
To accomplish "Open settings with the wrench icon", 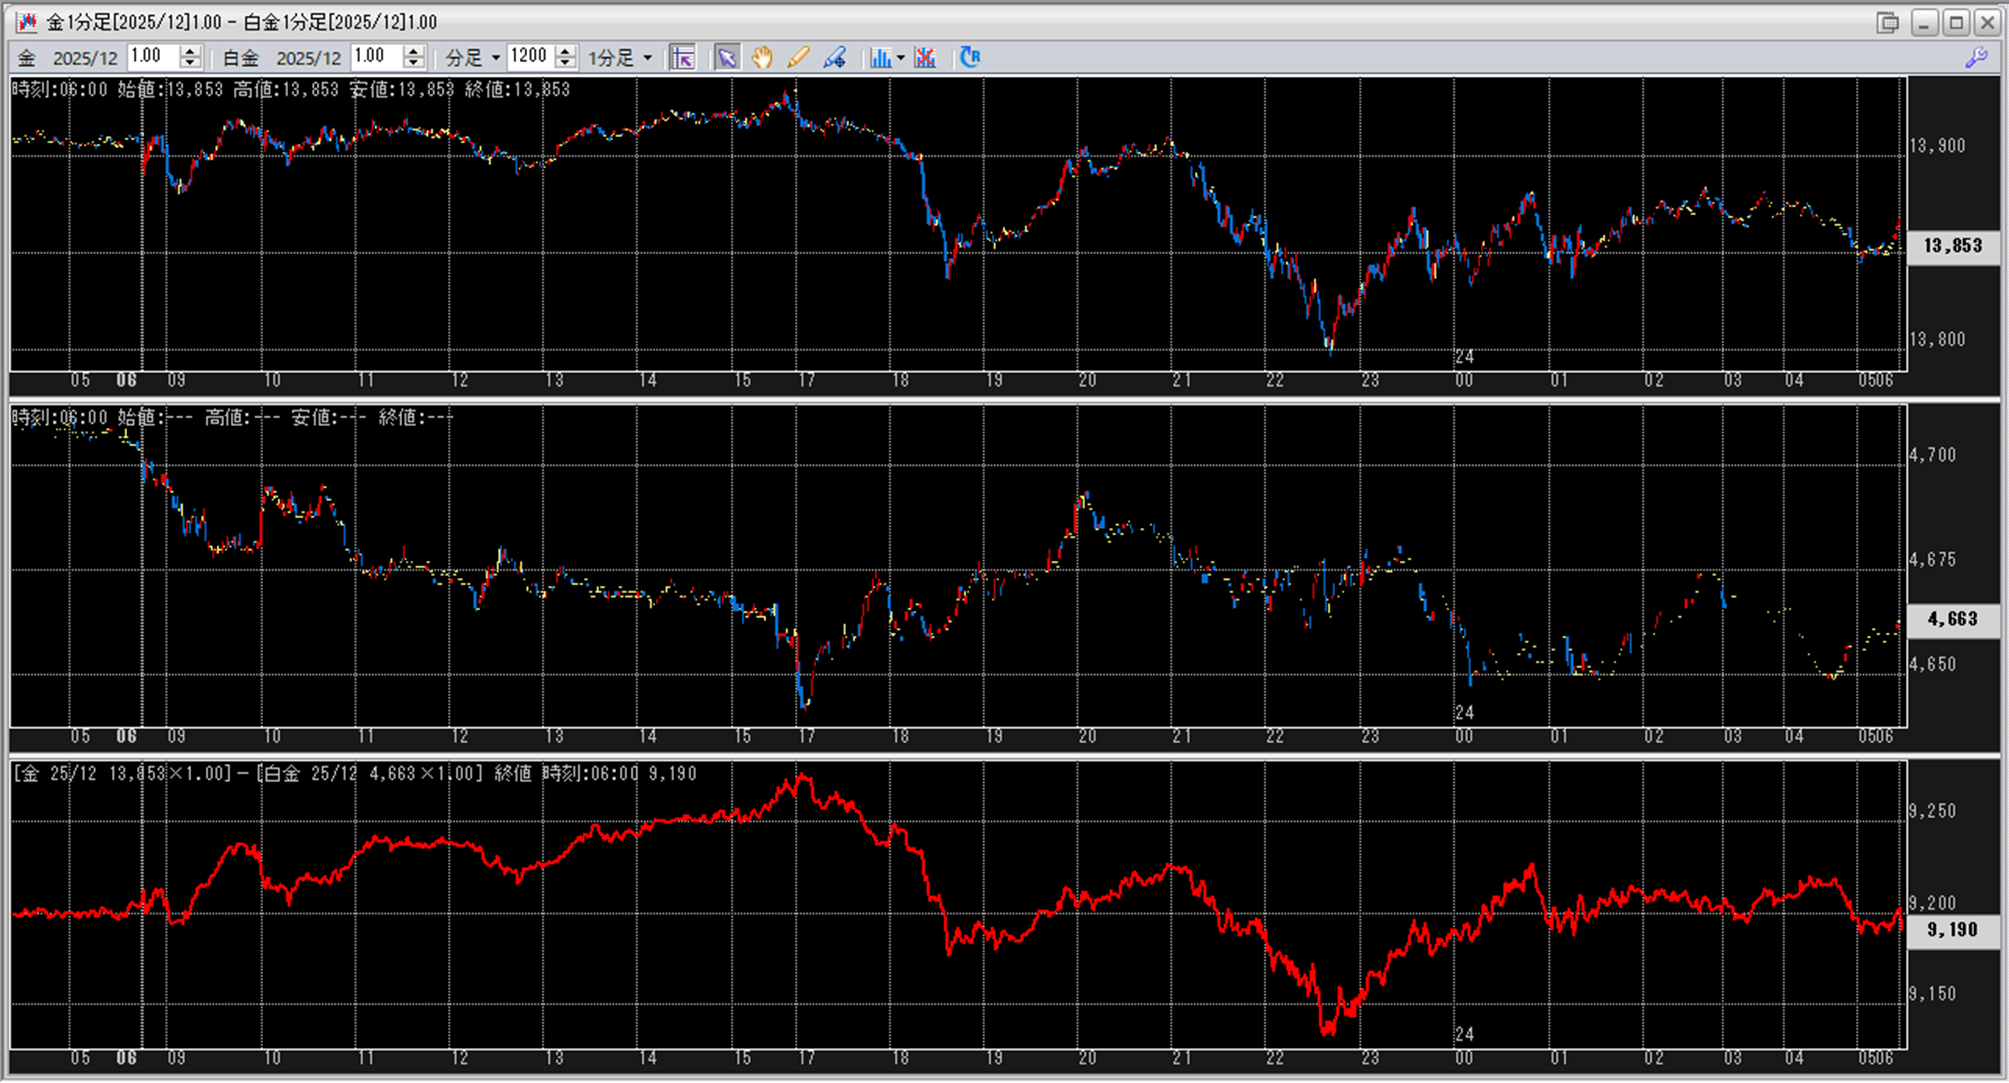I will point(1976,57).
